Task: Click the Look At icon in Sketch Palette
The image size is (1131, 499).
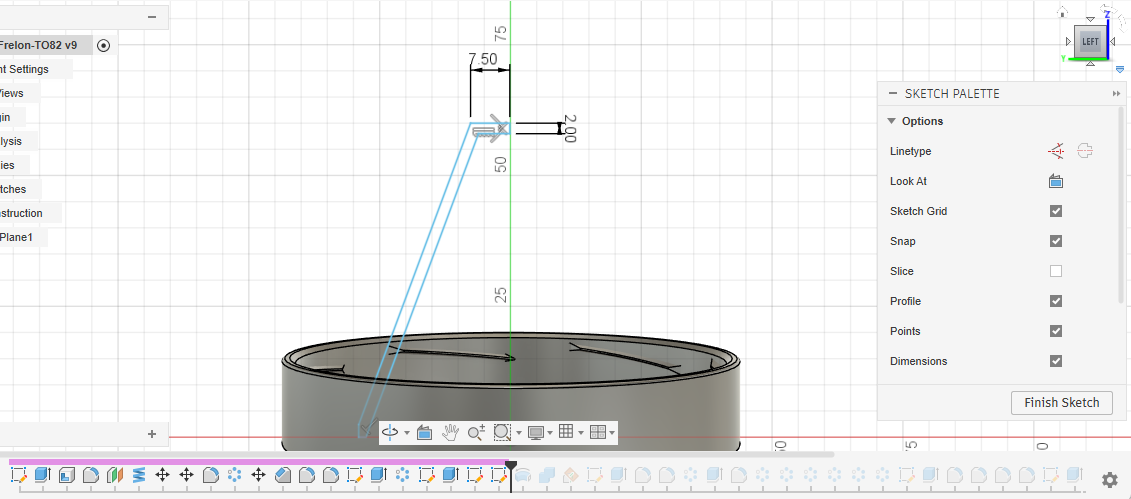Action: (x=1055, y=181)
